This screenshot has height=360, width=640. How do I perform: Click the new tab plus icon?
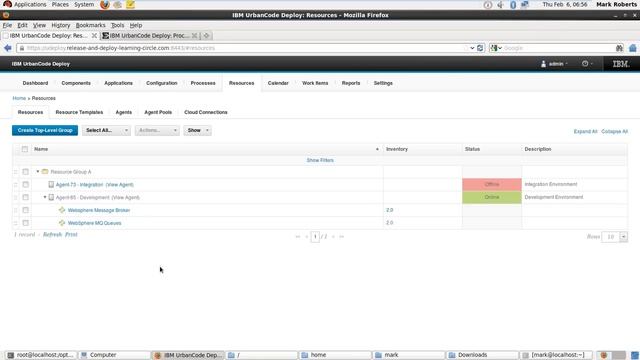pyautogui.click(x=206, y=36)
